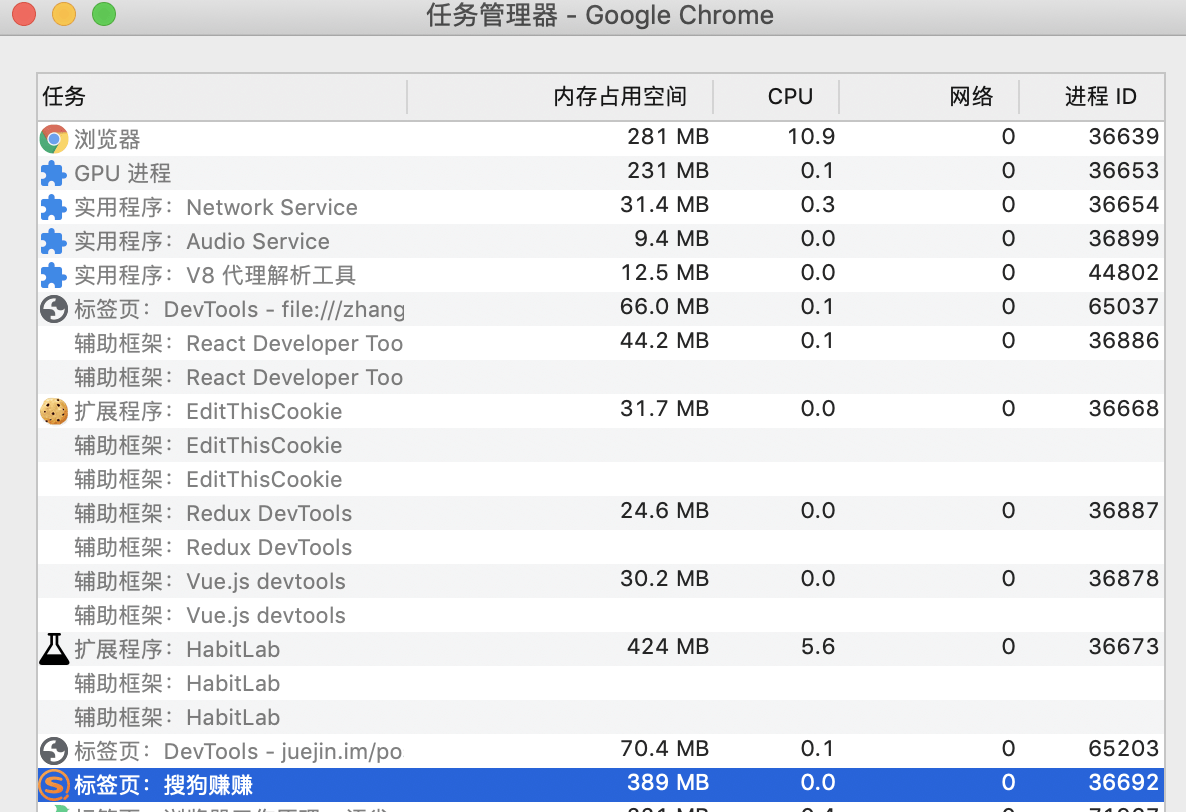Click memory value 281 MB
This screenshot has width=1186, height=812.
click(x=668, y=137)
